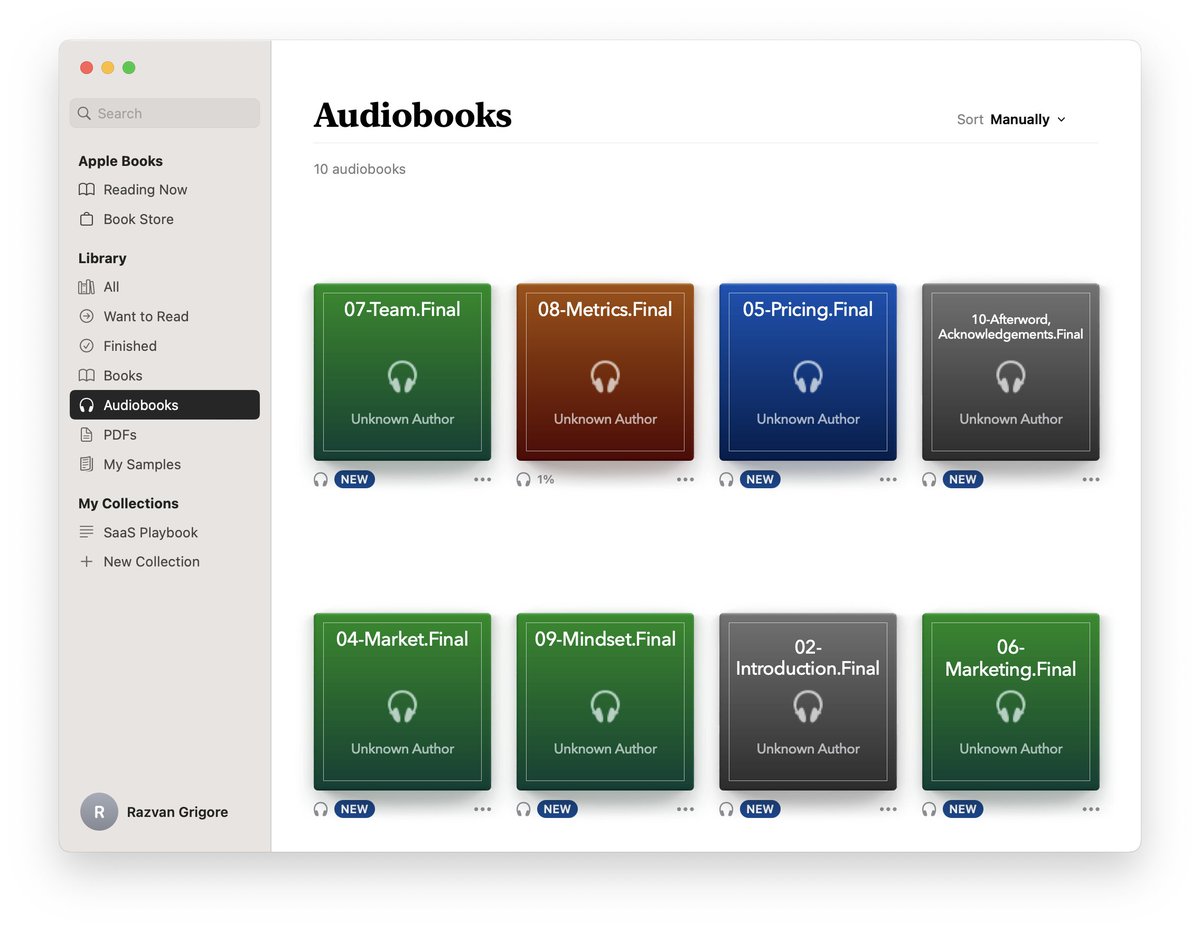Open 07-Team.Final audiobook cover
The width and height of the screenshot is (1200, 930).
[x=402, y=372]
